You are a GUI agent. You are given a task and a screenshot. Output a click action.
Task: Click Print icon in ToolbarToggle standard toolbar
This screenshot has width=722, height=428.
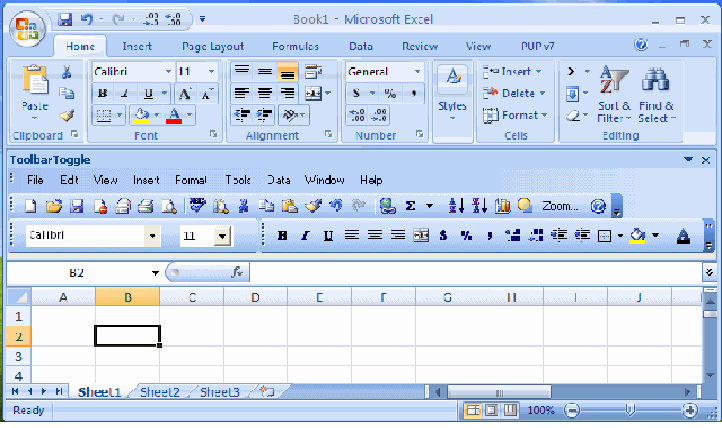point(146,206)
